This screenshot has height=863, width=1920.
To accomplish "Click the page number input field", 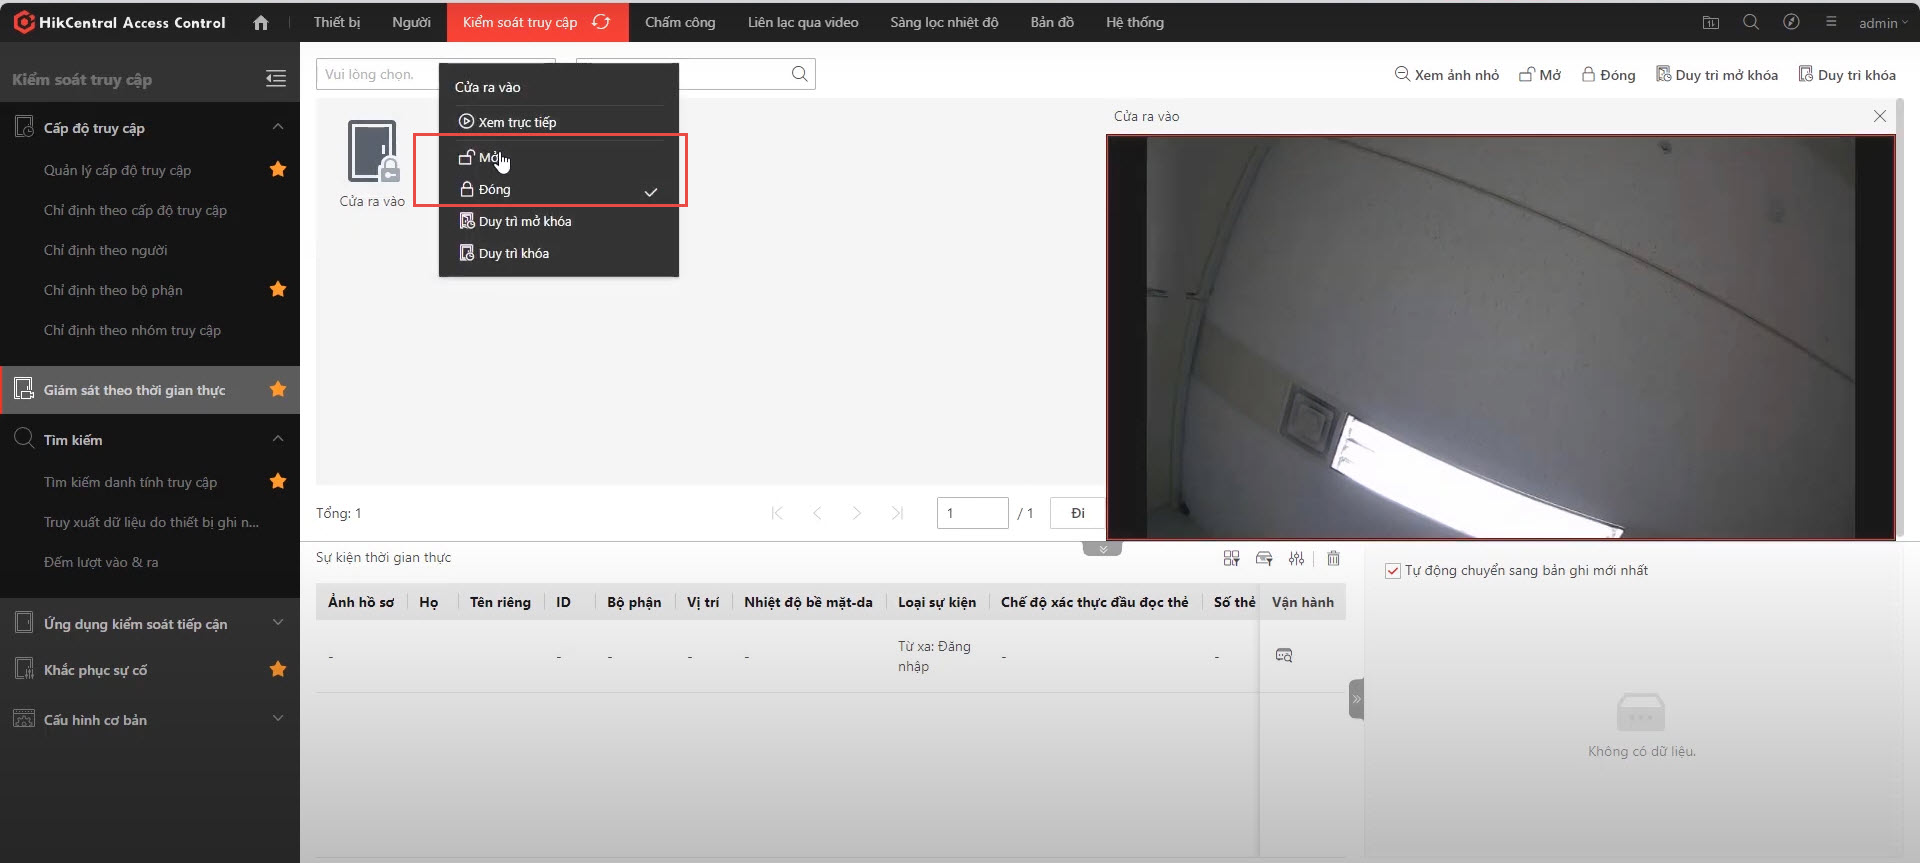I will [971, 513].
